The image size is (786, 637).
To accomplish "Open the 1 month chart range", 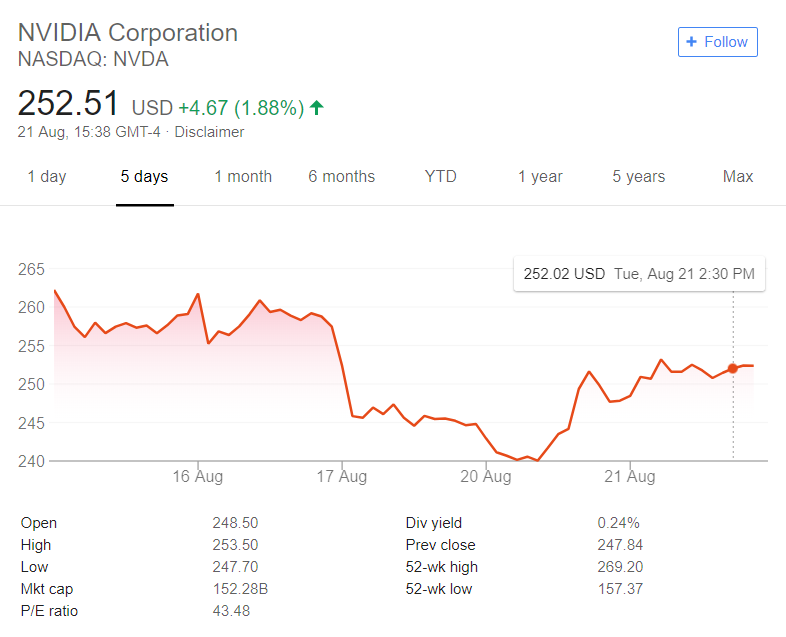I will tap(243, 176).
